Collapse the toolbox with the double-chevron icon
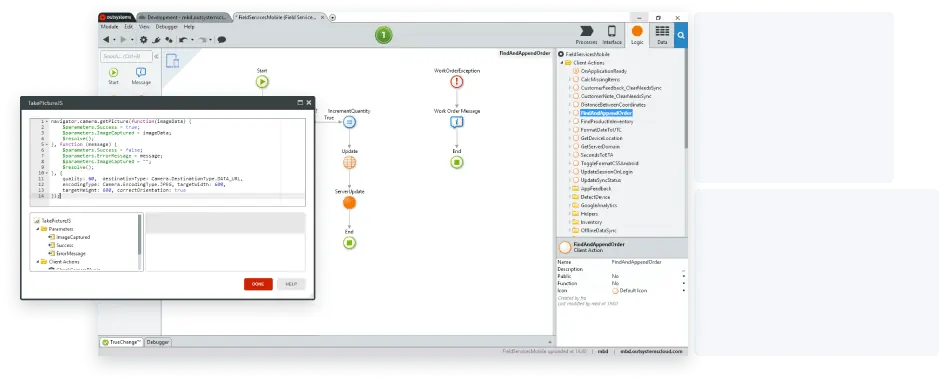 [x=157, y=56]
